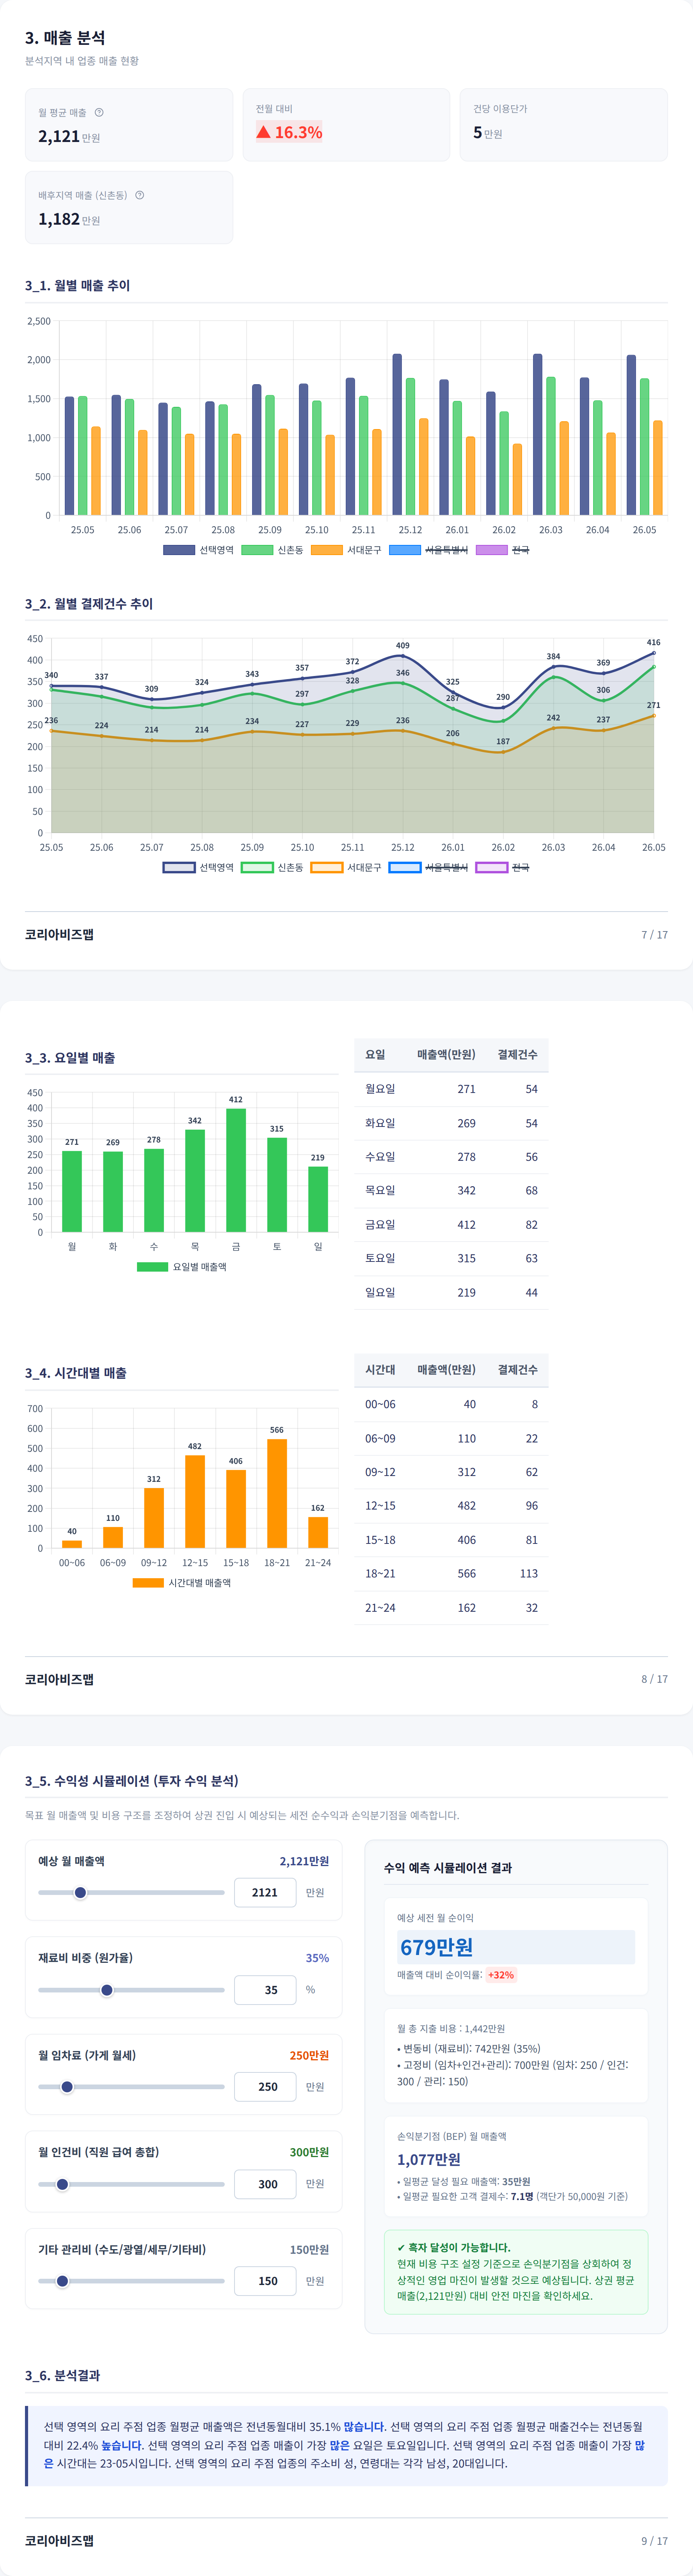Viewport: 693px width, 2576px height.
Task: Click the 원가율 input showing 35
Action: click(265, 1990)
